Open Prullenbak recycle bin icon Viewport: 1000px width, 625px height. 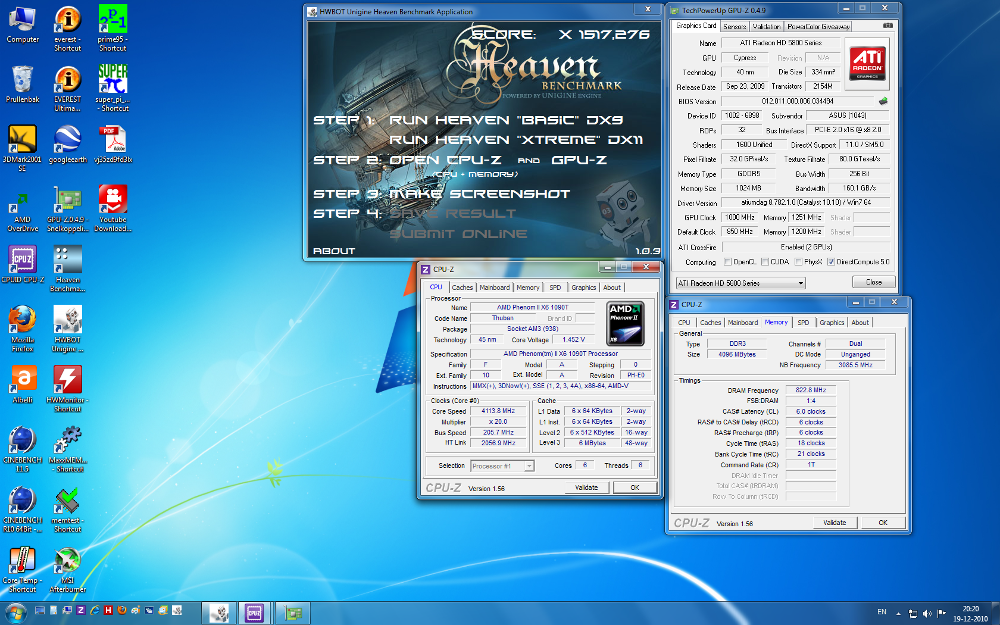[x=22, y=84]
